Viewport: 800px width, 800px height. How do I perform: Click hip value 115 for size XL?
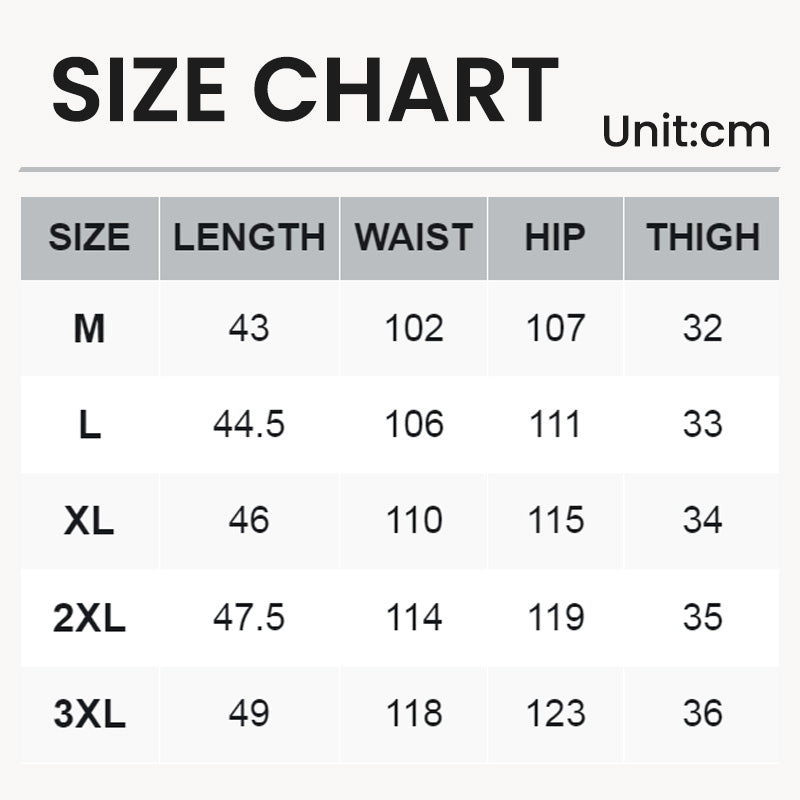point(555,521)
